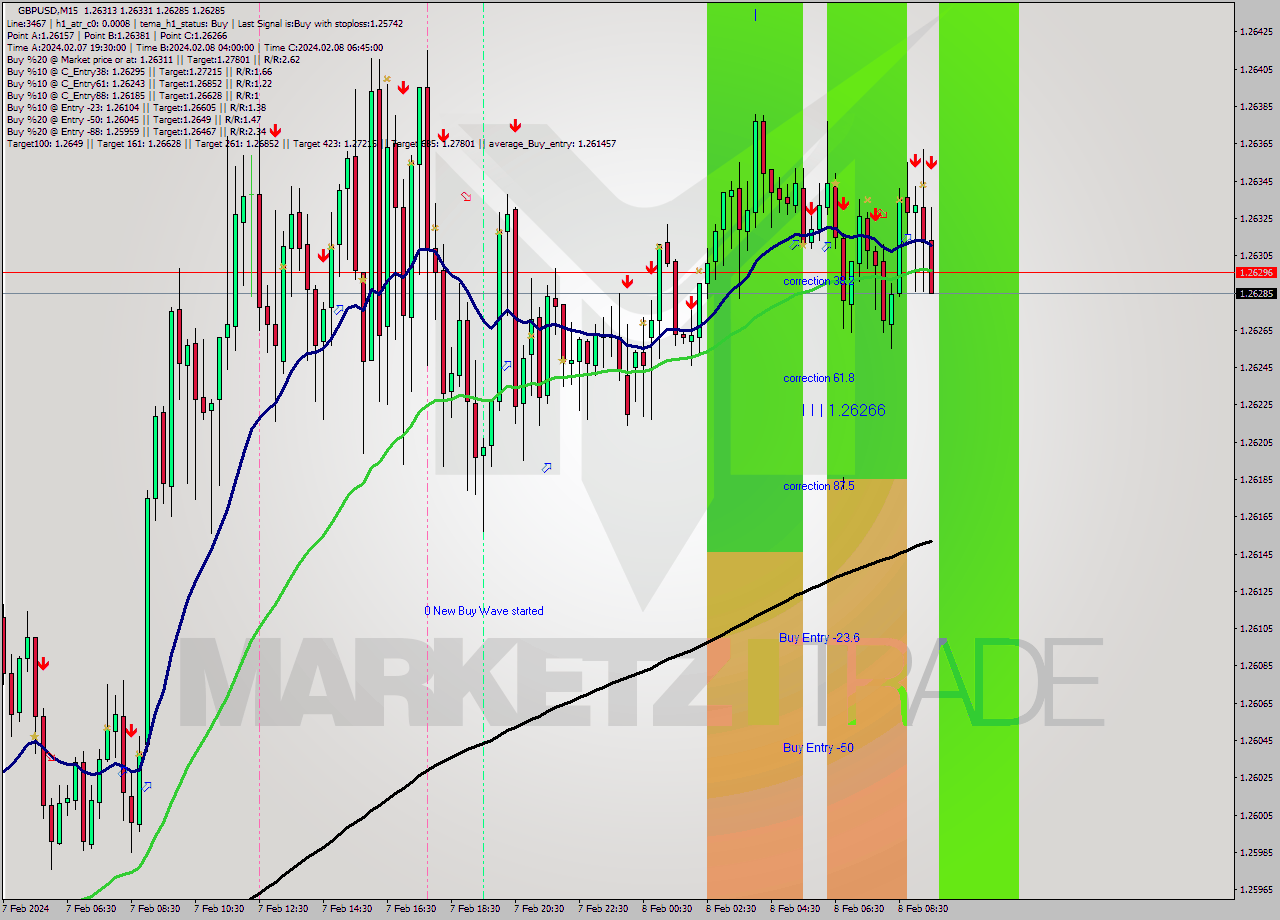The height and width of the screenshot is (920, 1280).
Task: Click the correction 87.5 chart label
Action: click(818, 486)
